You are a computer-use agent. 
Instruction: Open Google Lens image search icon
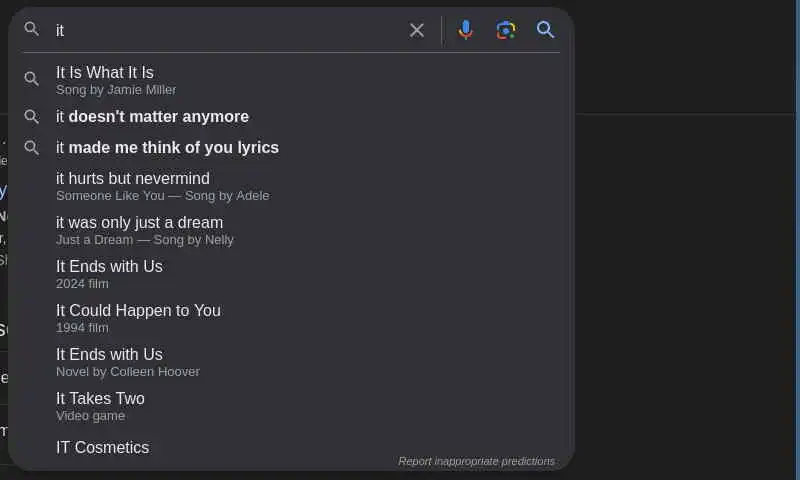(x=506, y=30)
